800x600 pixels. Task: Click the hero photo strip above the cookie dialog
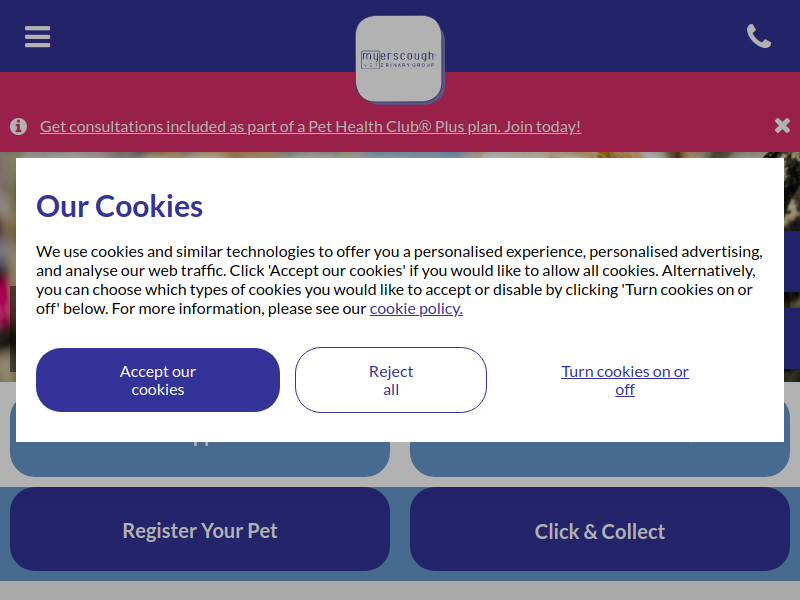click(x=400, y=155)
